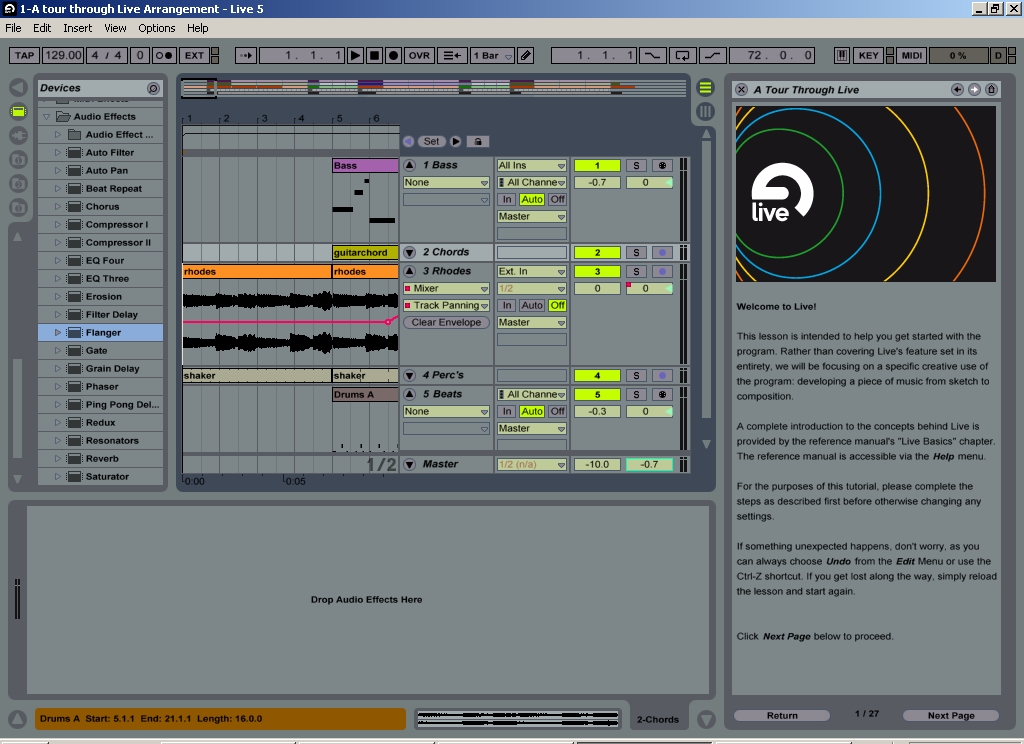This screenshot has width=1024, height=744.
Task: Go to the lesson home icon
Action: tap(991, 89)
